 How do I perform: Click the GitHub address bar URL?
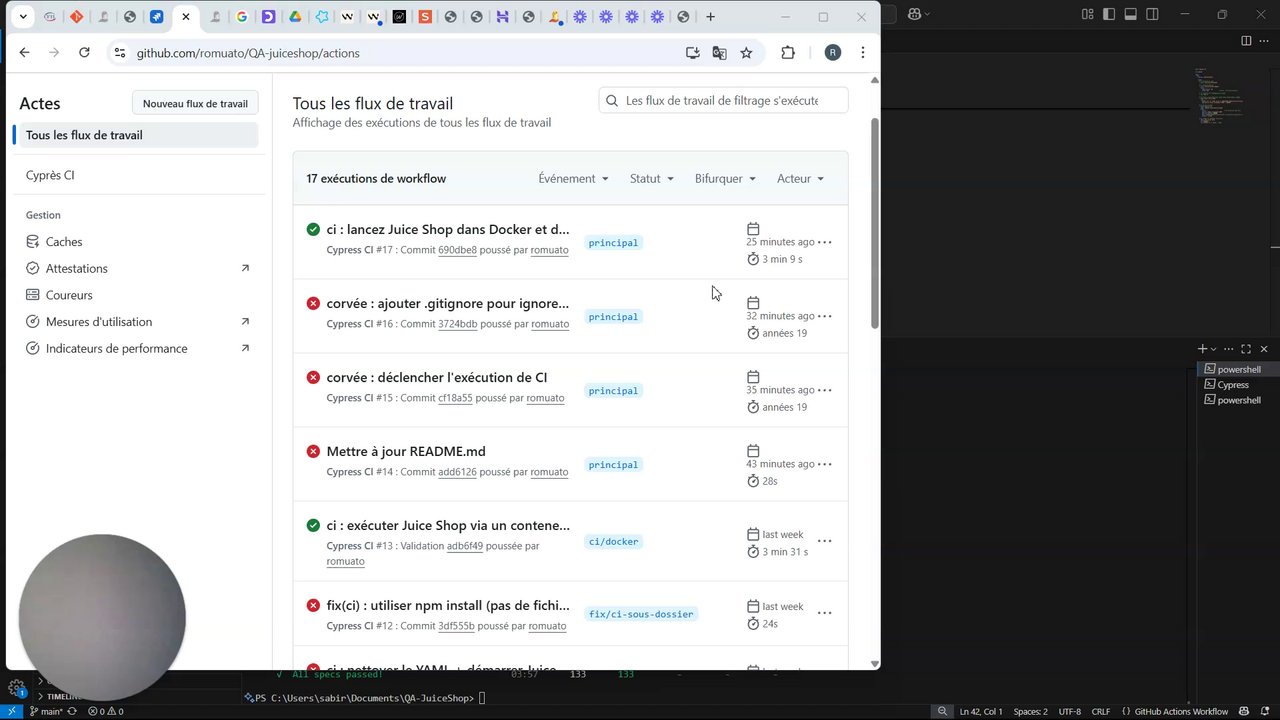248,53
